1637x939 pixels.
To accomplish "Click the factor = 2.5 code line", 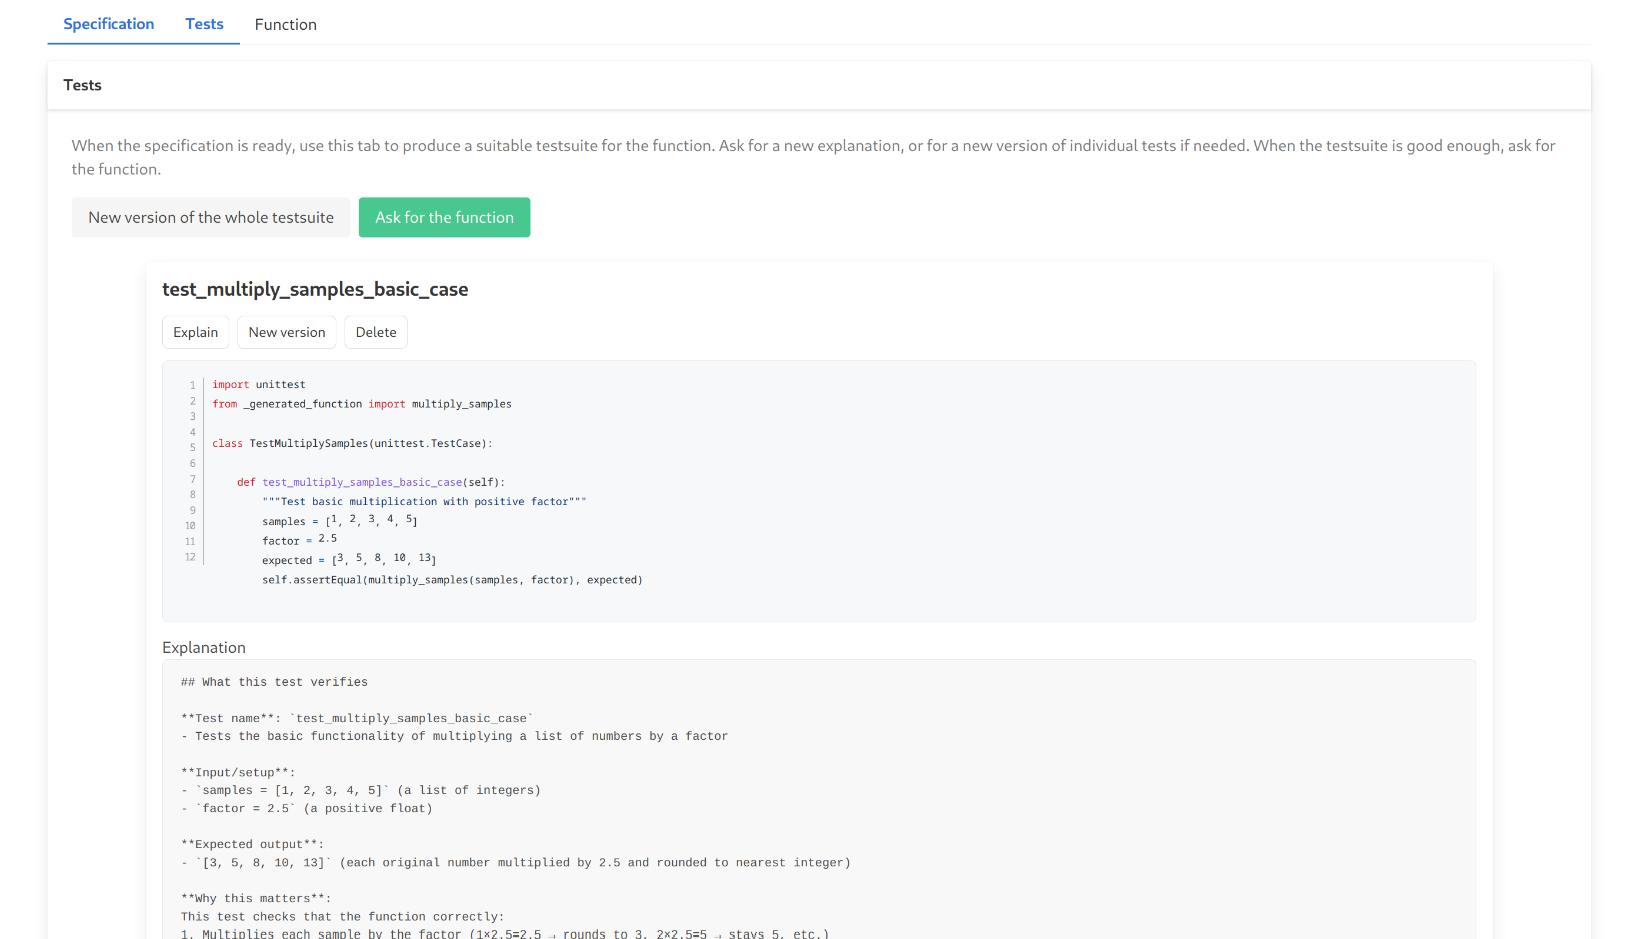I will 300,540.
